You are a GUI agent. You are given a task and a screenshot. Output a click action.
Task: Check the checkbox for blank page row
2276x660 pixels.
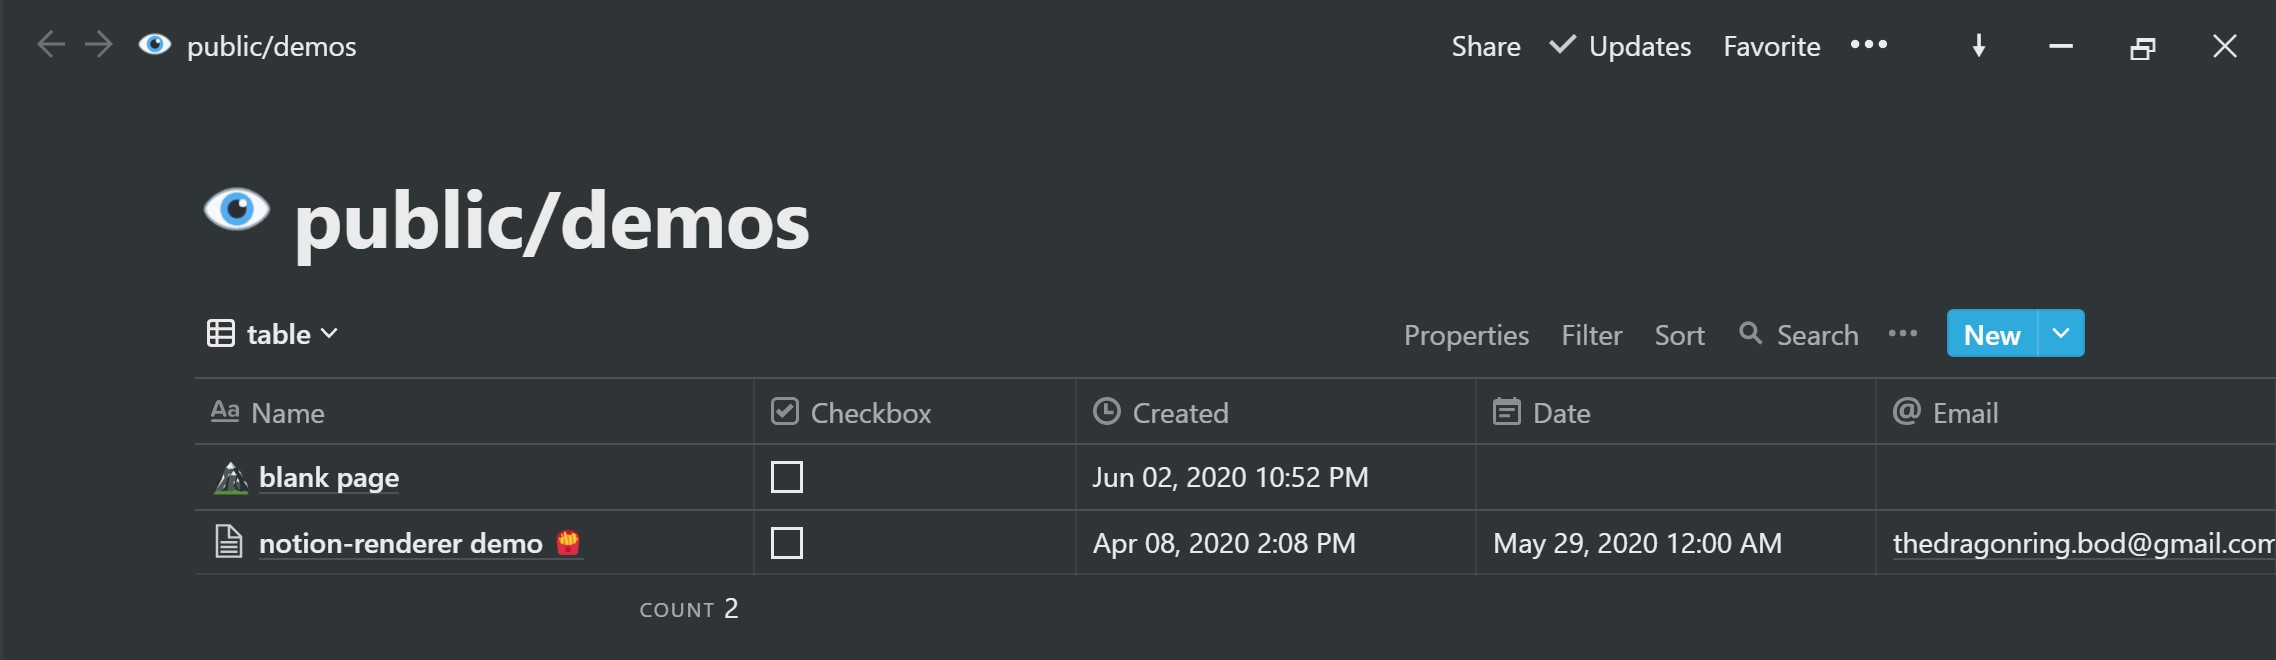(x=787, y=477)
